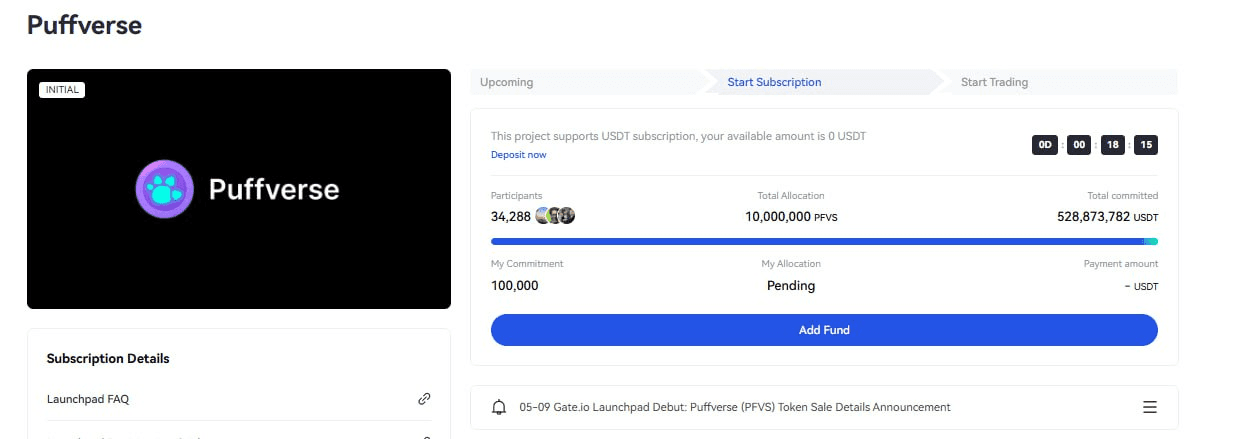
Task: Click the USDT subscription availability notice
Action: [678, 135]
